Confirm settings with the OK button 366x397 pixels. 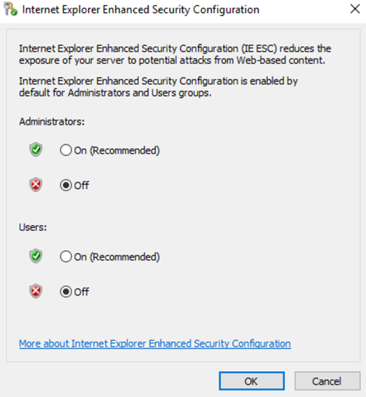(x=252, y=381)
